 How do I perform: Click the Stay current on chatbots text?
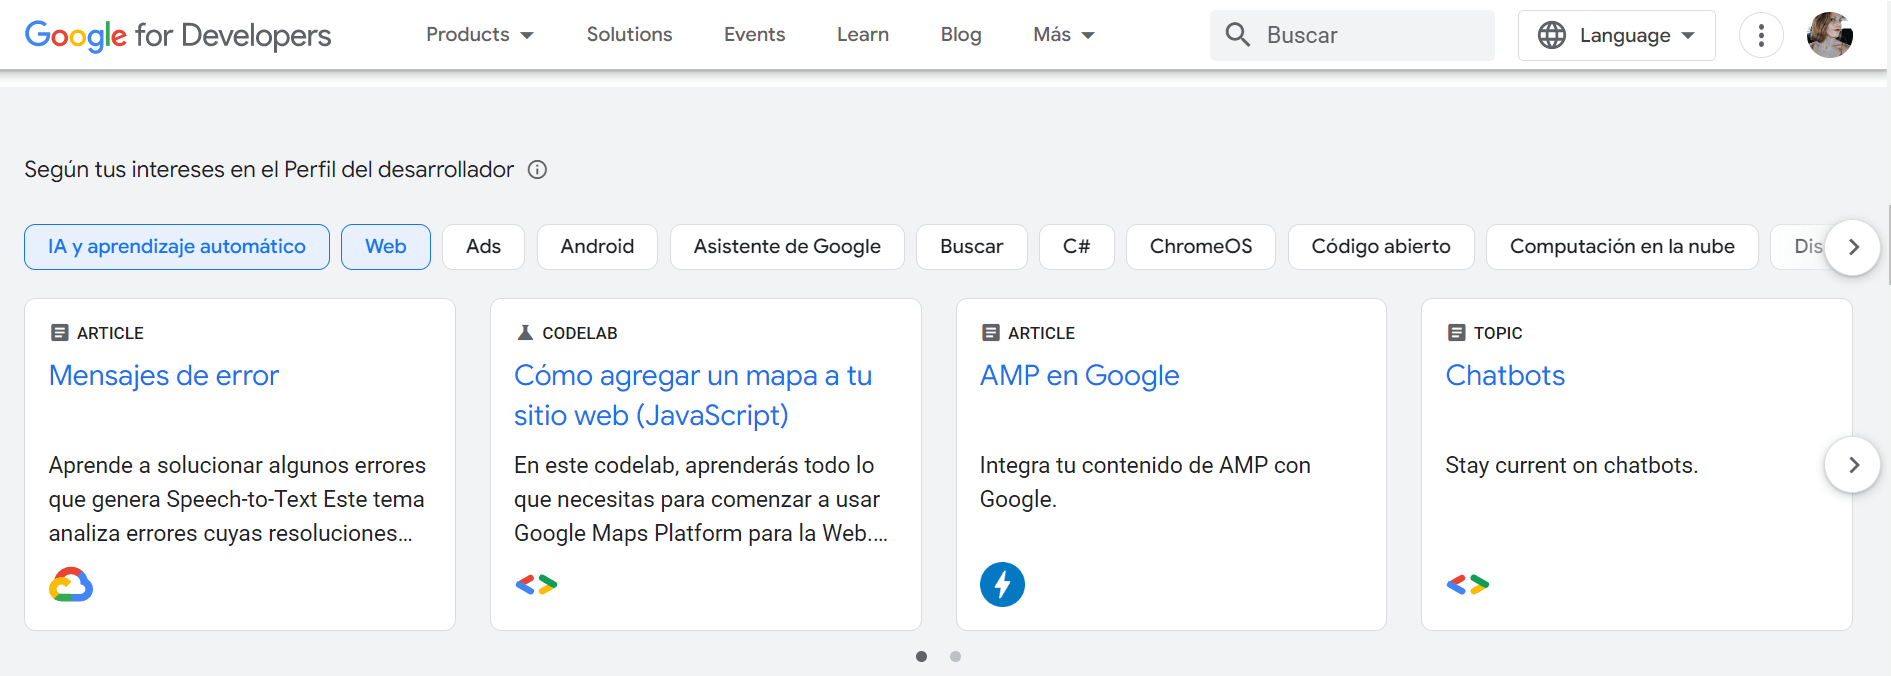(x=1571, y=466)
